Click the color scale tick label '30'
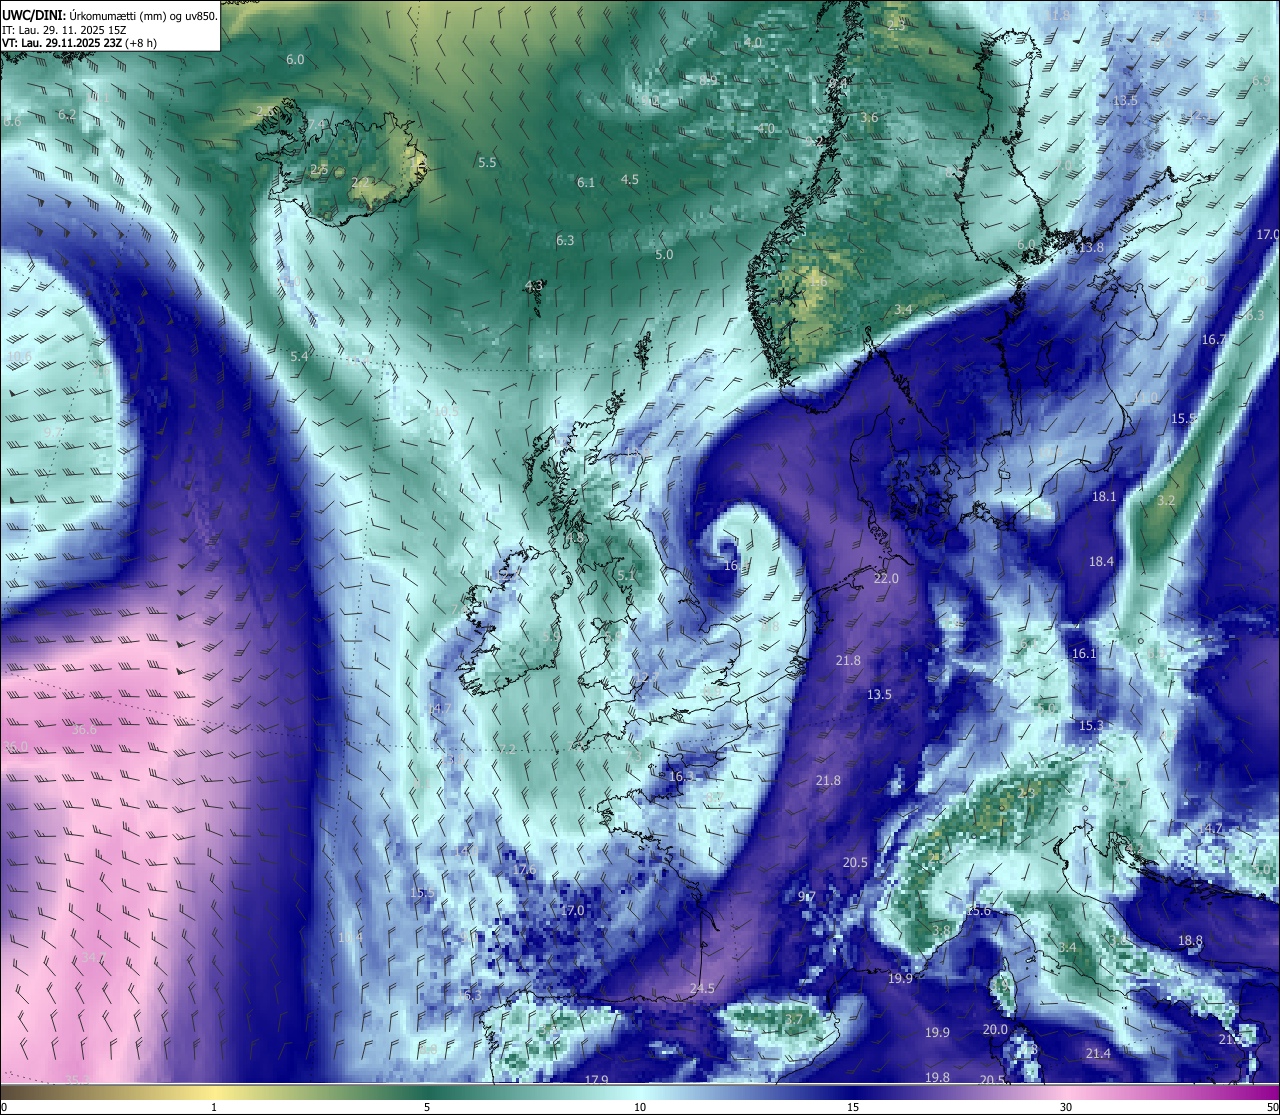The height and width of the screenshot is (1115, 1280). 1066,1107
